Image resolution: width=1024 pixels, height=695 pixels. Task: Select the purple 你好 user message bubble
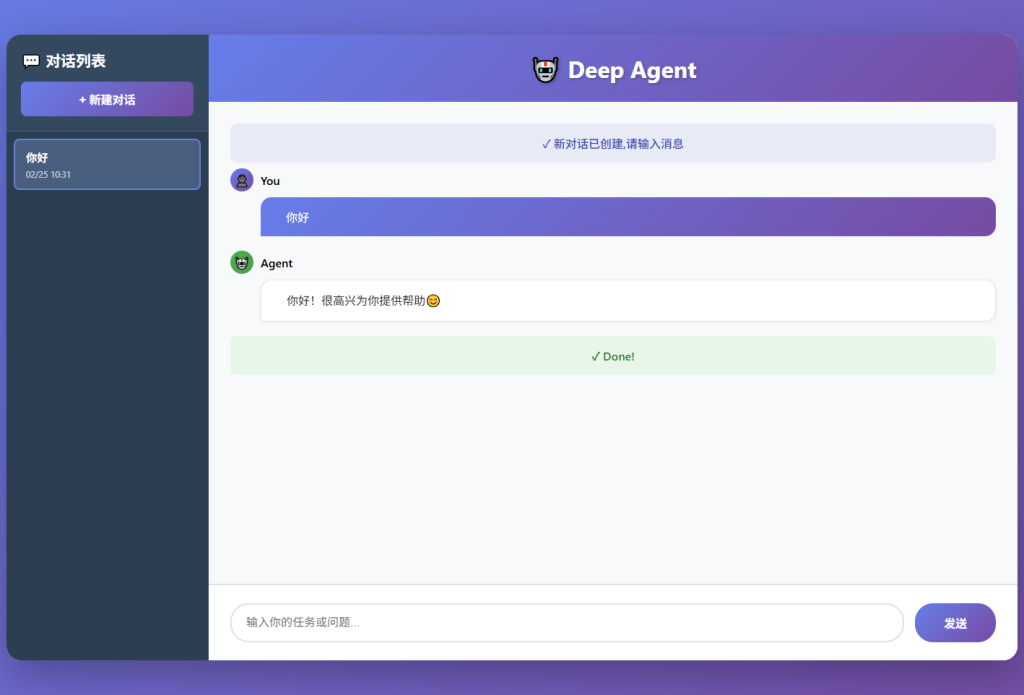(x=627, y=217)
